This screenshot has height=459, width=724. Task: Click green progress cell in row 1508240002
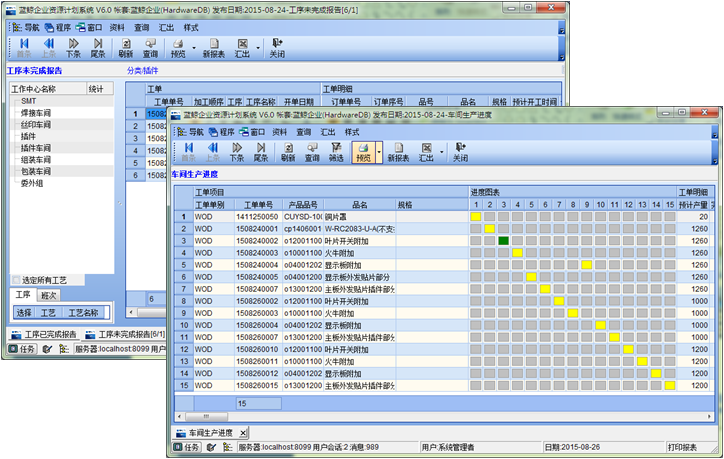(503, 241)
